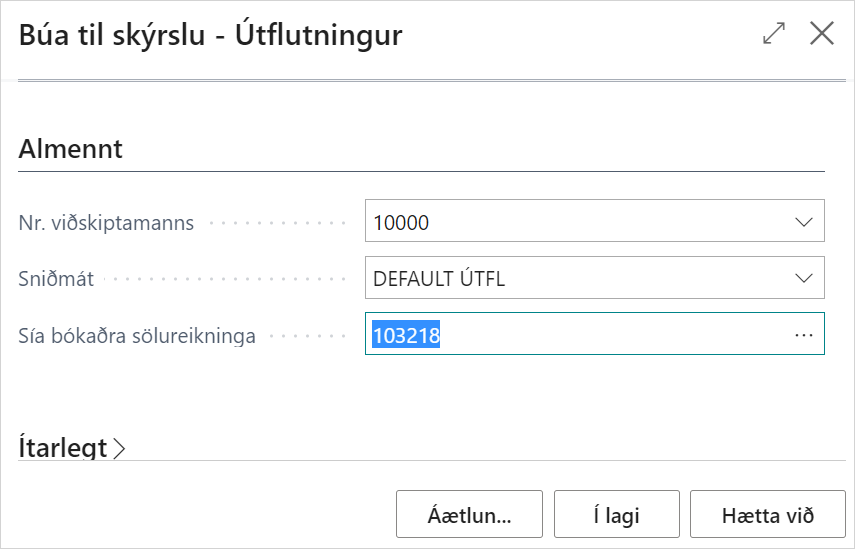The image size is (855, 549).
Task: Click the Sniðmát label
Action: tap(56, 279)
